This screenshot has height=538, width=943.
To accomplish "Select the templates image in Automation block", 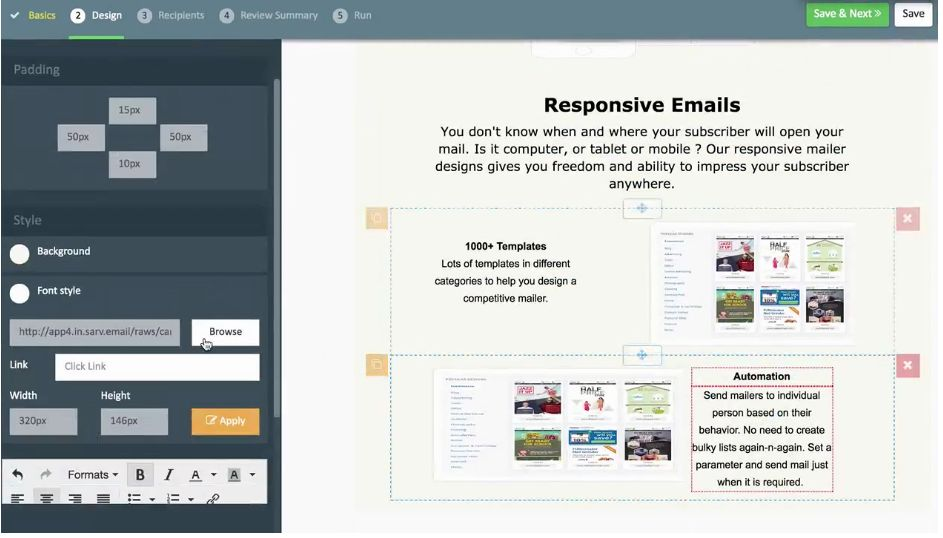I will (x=558, y=426).
